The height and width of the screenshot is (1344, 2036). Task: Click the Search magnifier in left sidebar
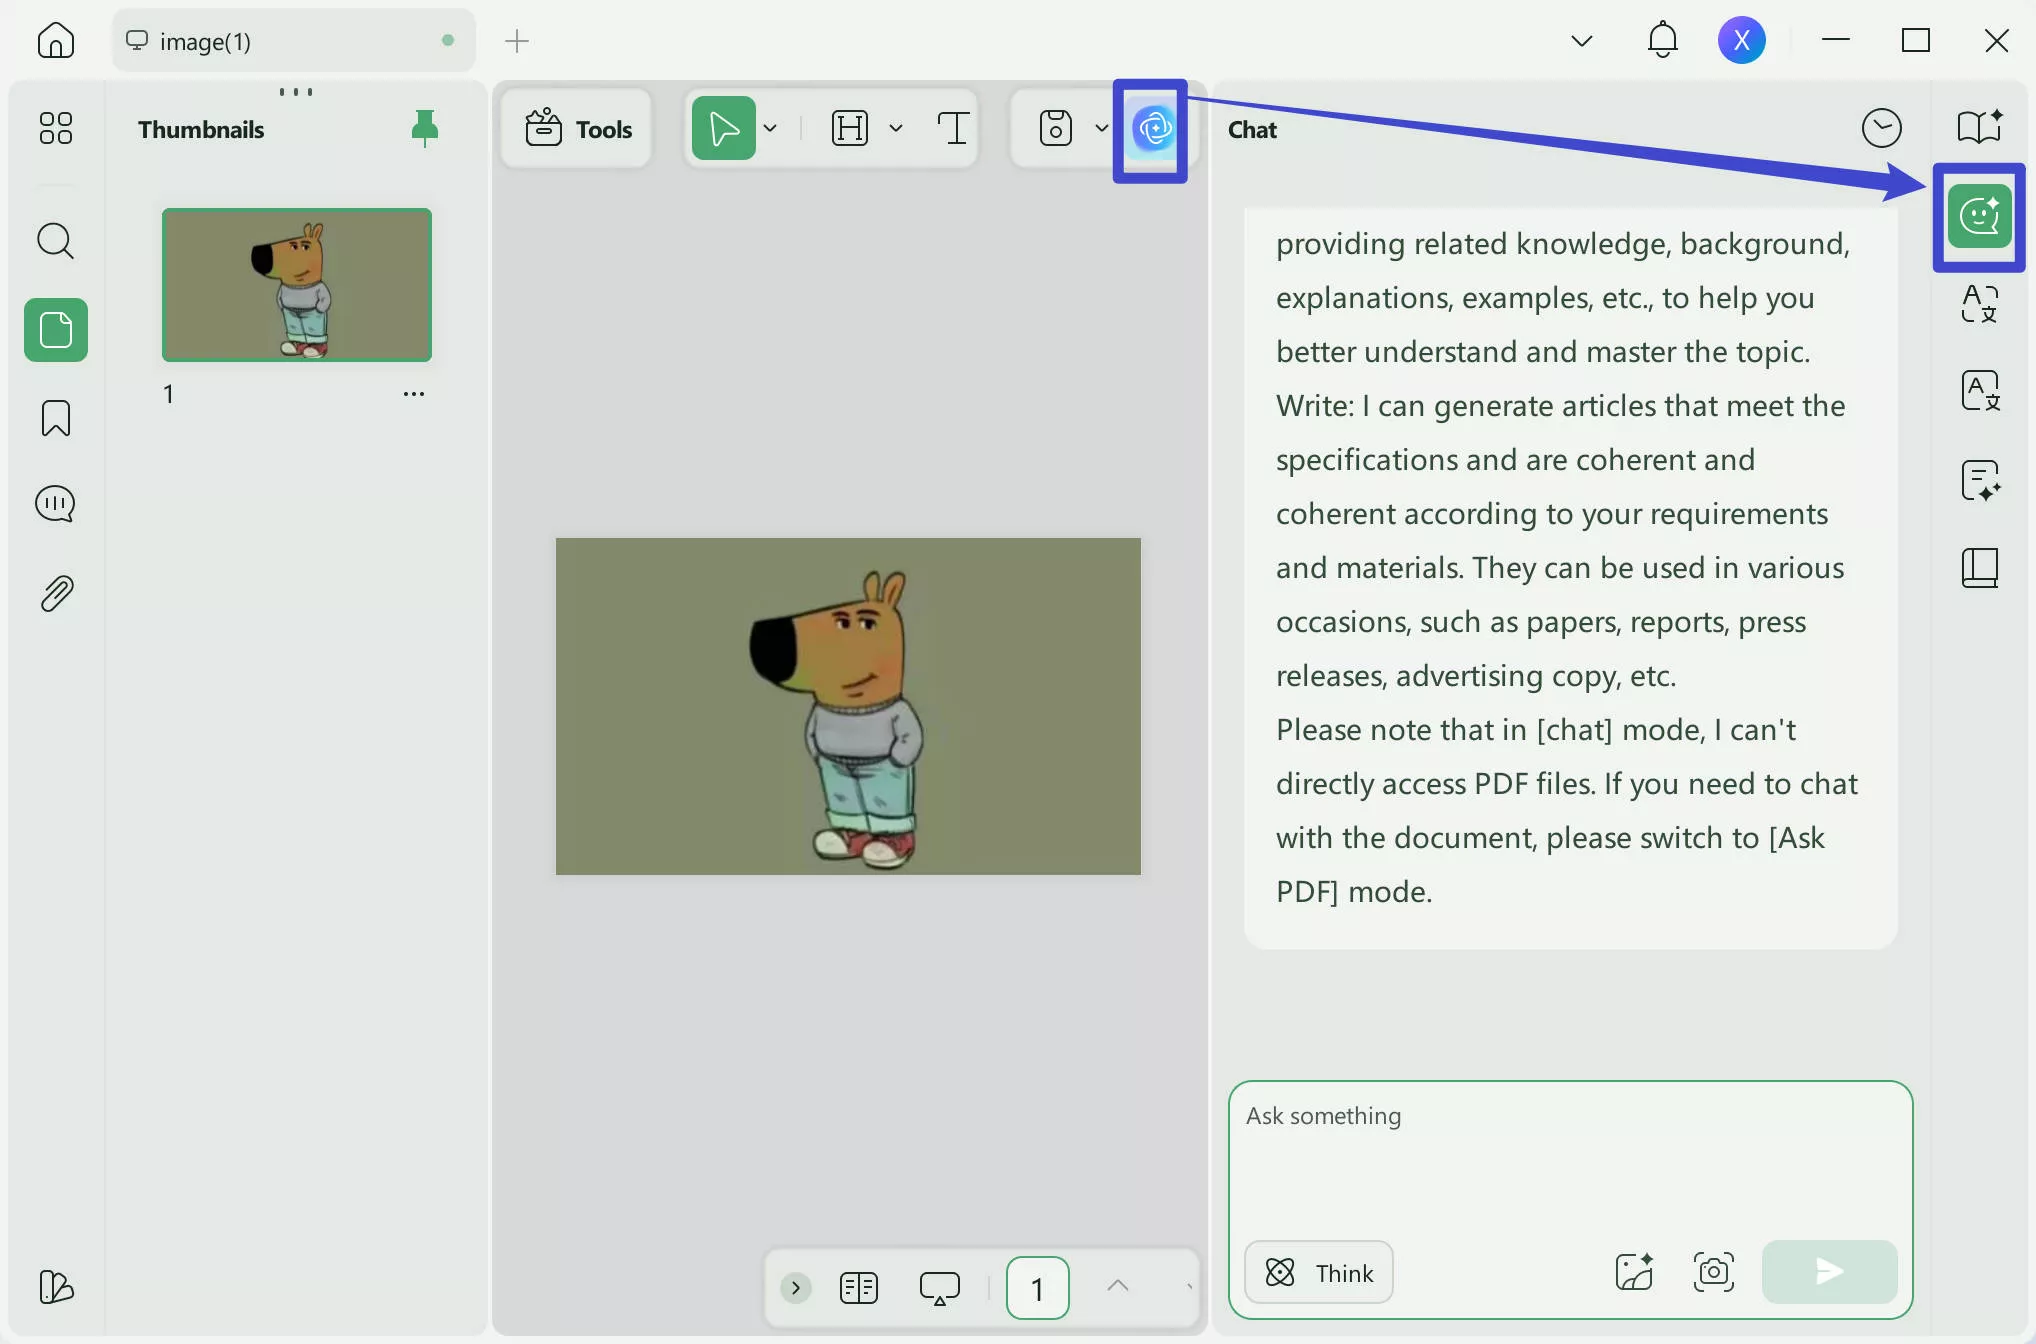(56, 241)
